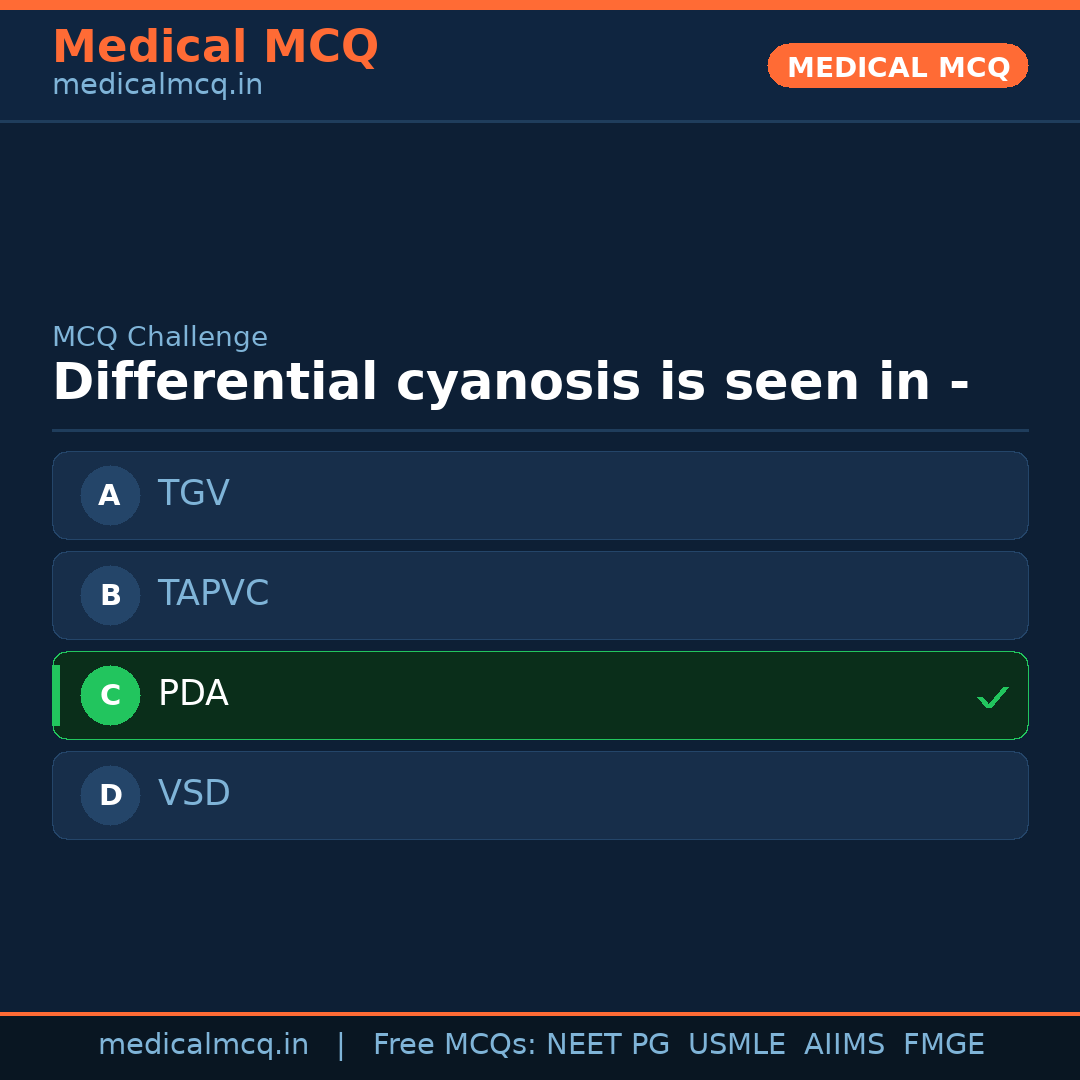
Task: Click the Medical MCQ logo text
Action: 216,46
